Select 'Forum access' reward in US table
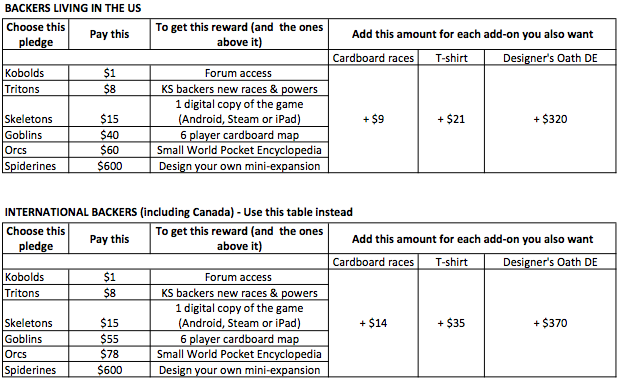Screen dimensions: 620x383 (238, 73)
